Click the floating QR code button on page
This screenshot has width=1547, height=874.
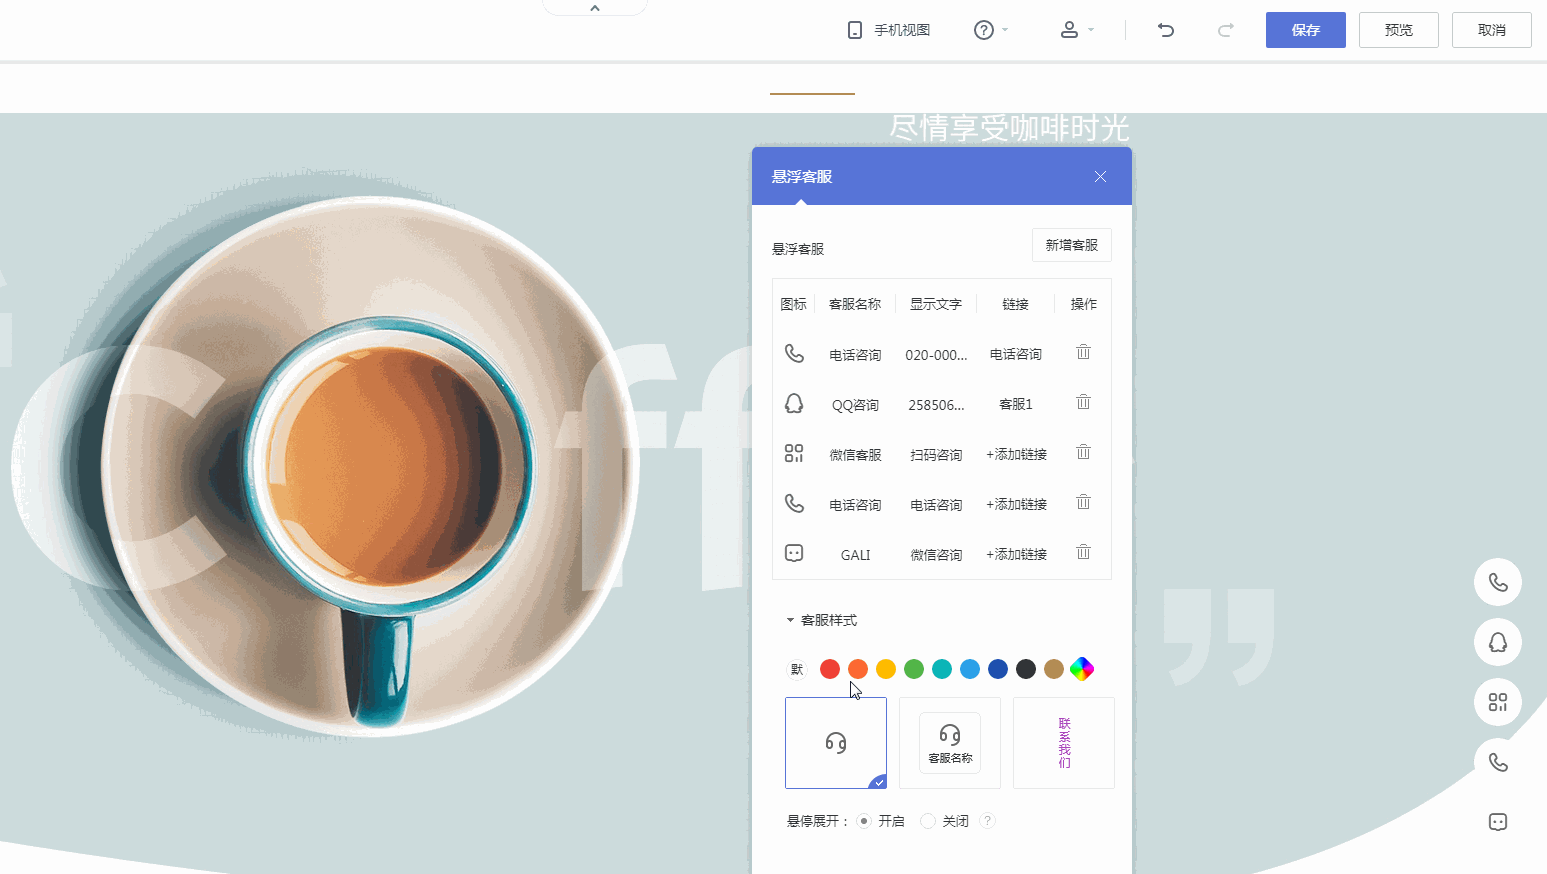pos(1498,702)
